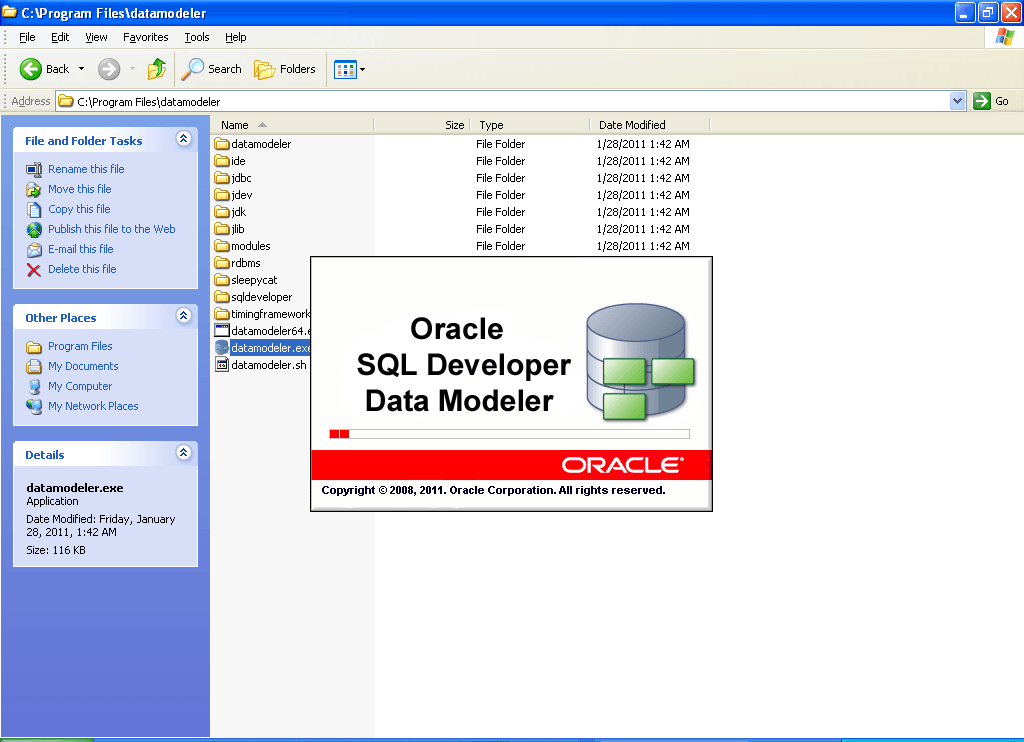Image resolution: width=1024 pixels, height=742 pixels.
Task: Click the address bar path field
Action: pyautogui.click(x=503, y=101)
